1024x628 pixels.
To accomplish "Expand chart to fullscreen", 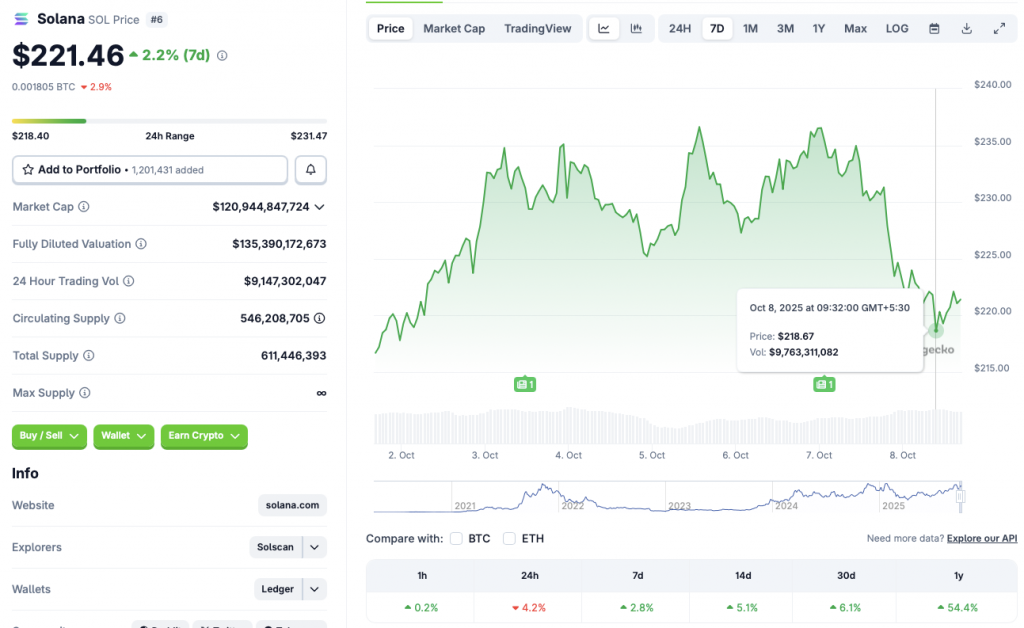I will [999, 29].
